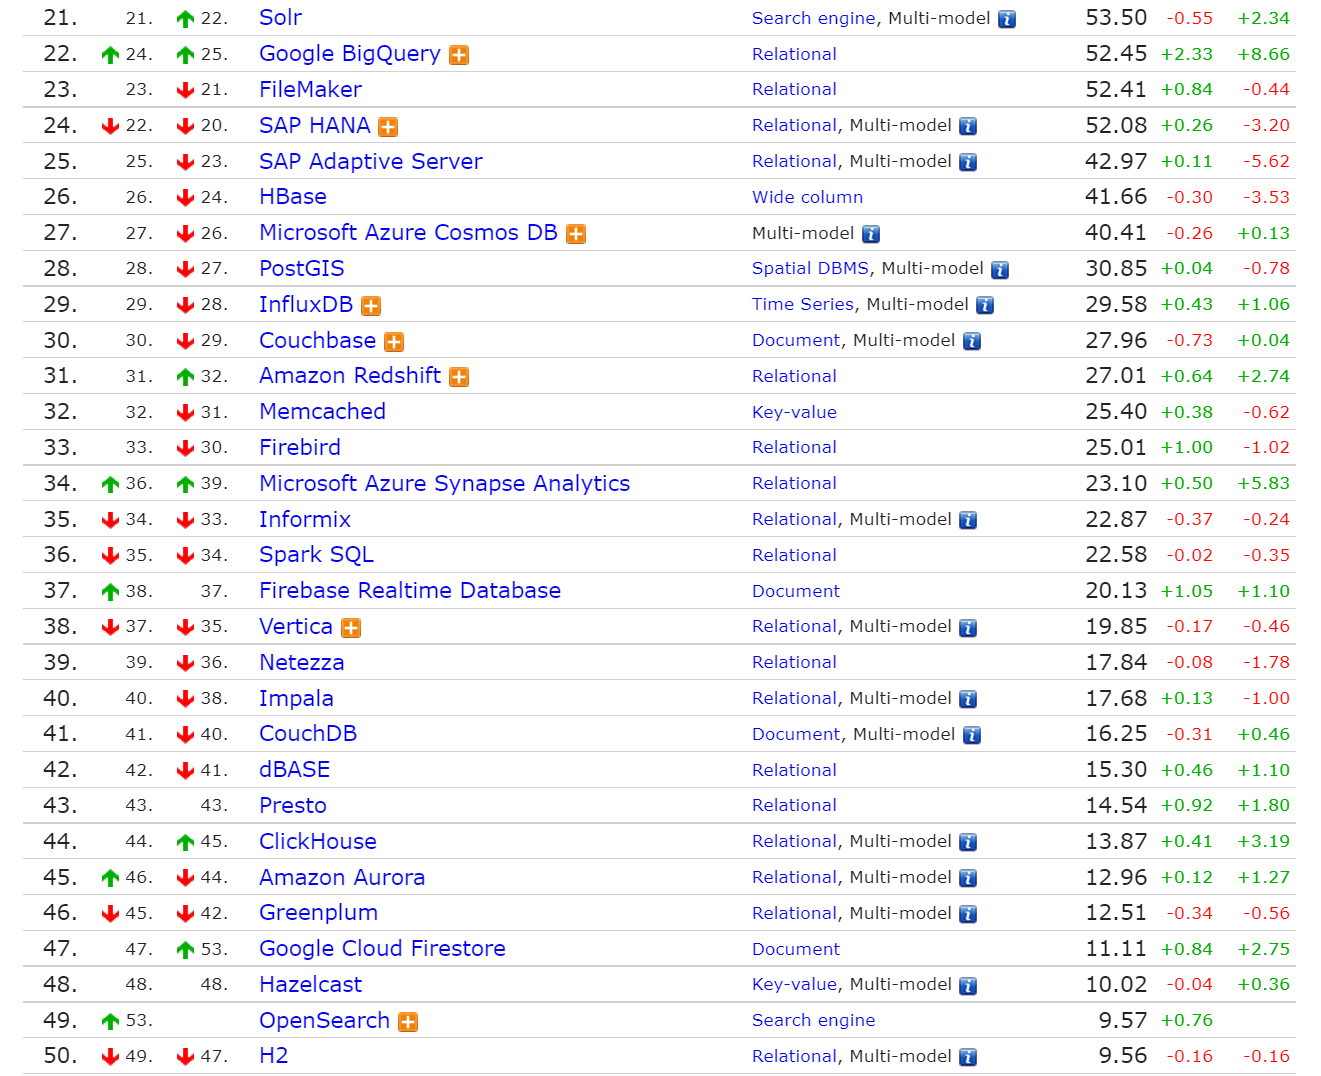Open the CouchDB link
The height and width of the screenshot is (1076, 1321).
coord(308,734)
